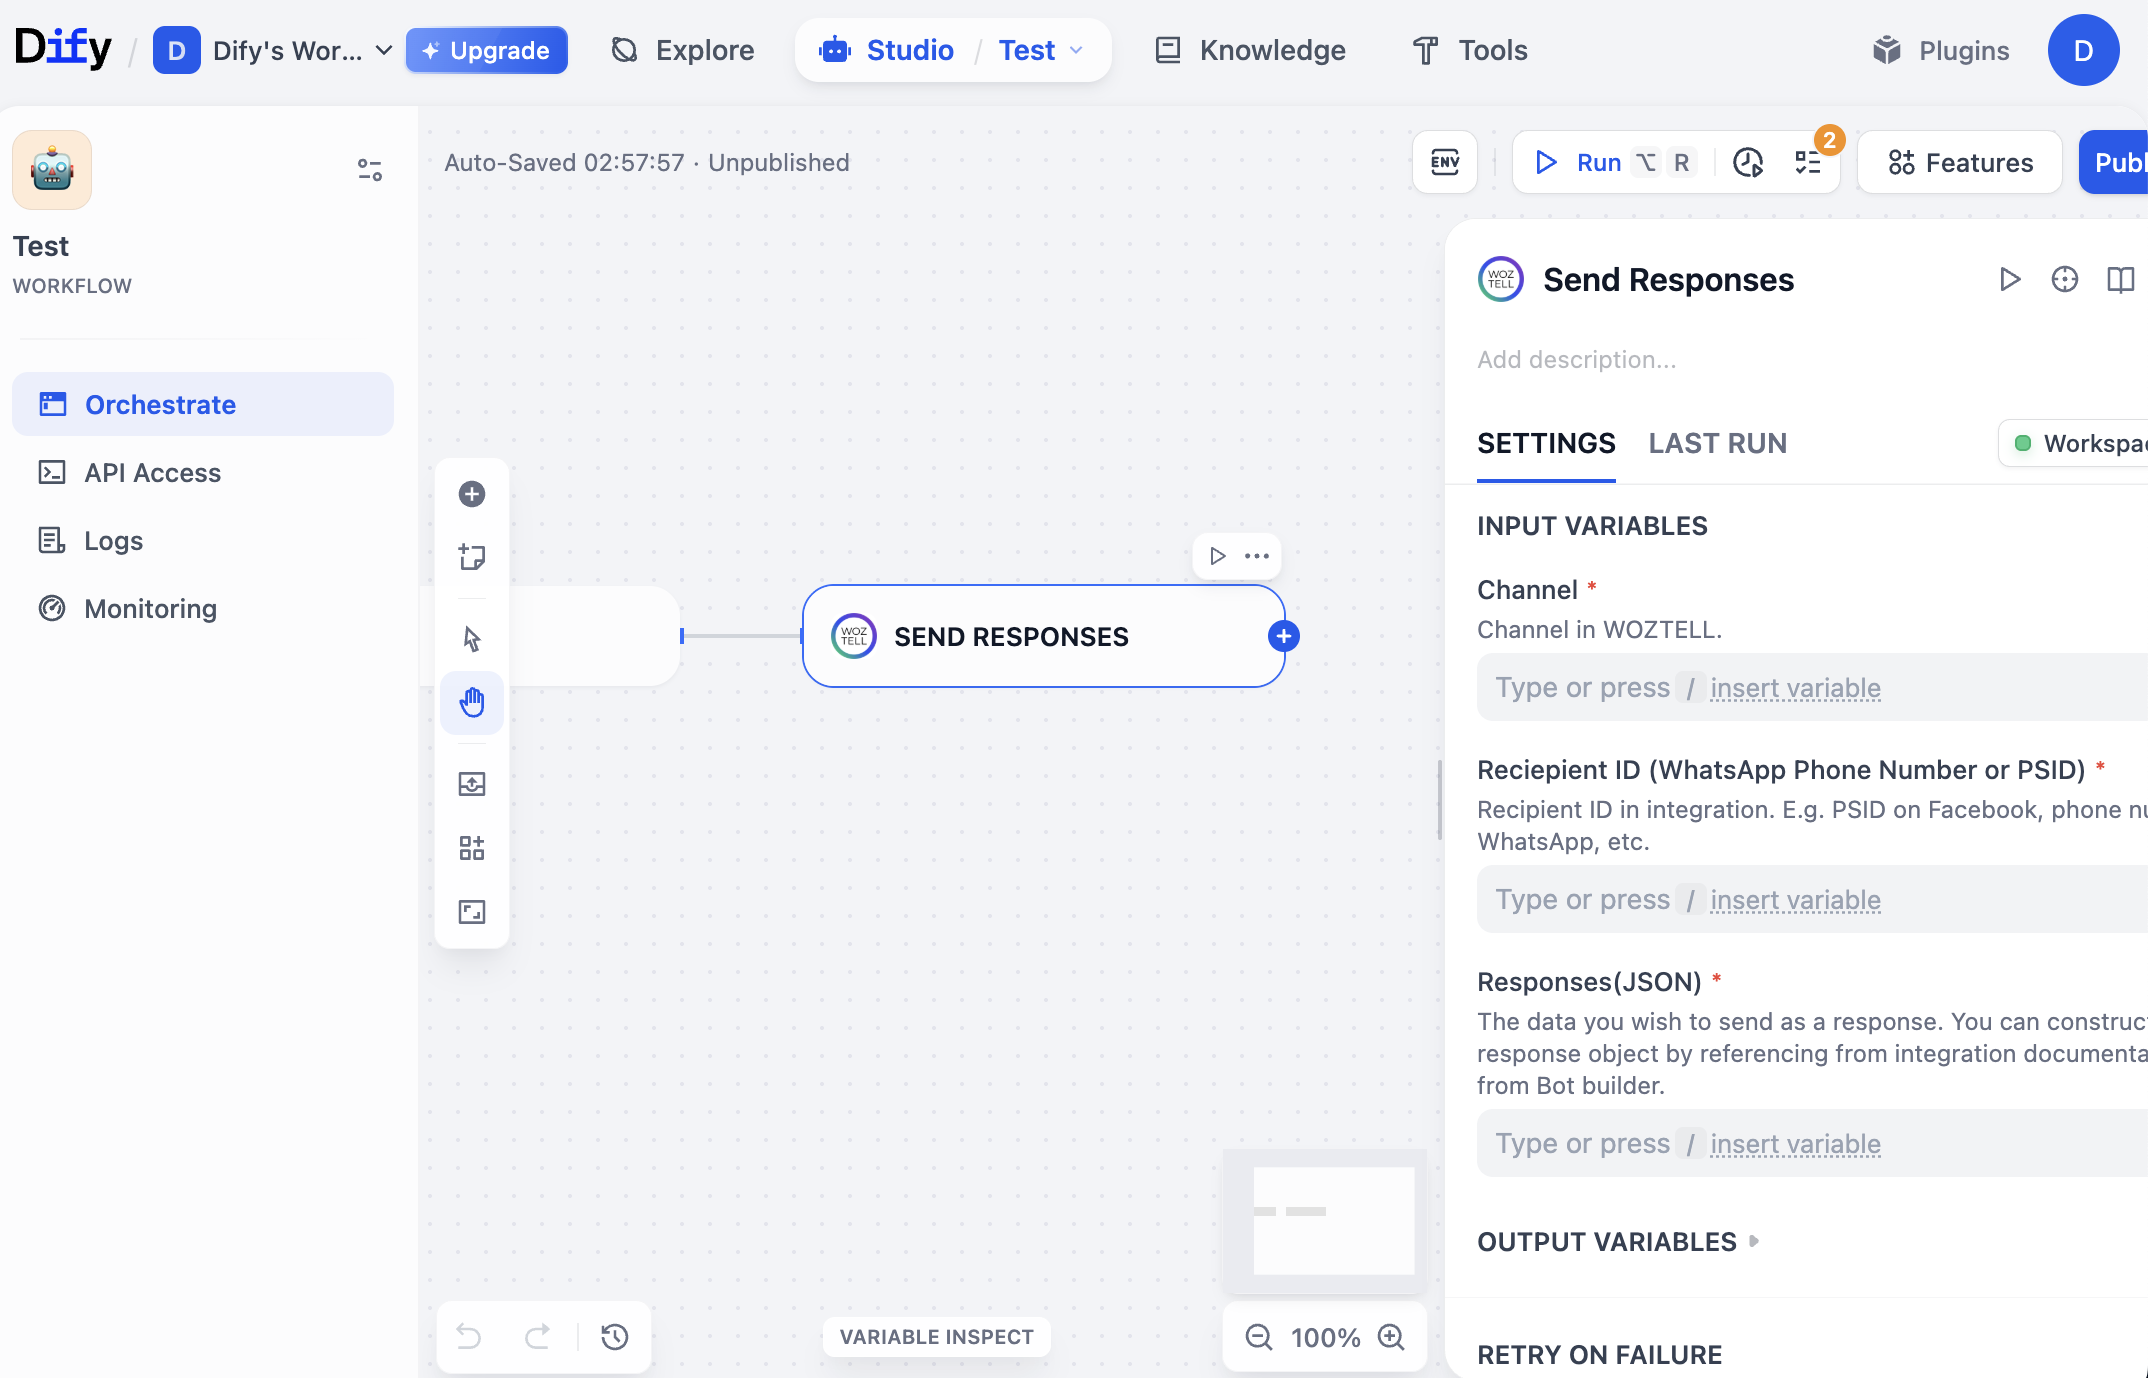Add a note to the canvas
This screenshot has height=1378, width=2148.
[471, 557]
